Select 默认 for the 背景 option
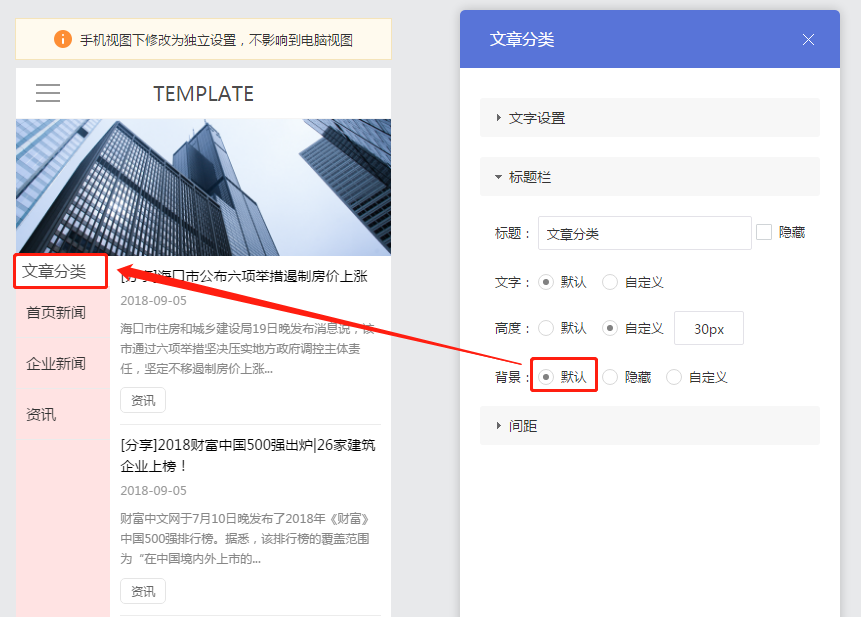This screenshot has width=861, height=617. (546, 377)
